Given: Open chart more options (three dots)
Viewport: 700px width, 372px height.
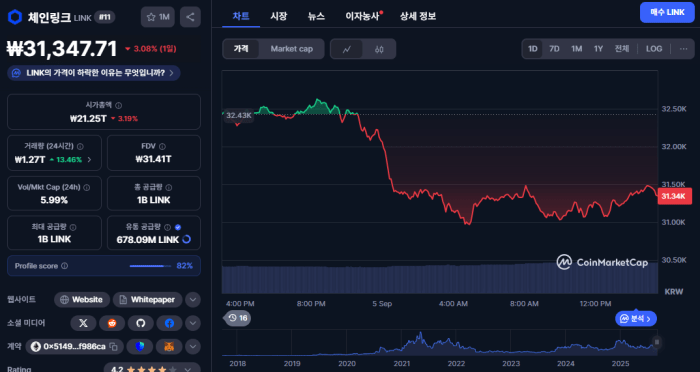Looking at the screenshot, I should (x=683, y=49).
